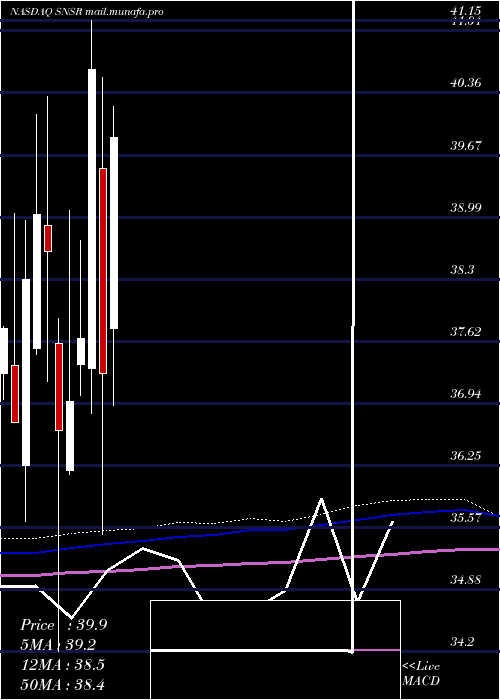Click the '5MA : 39.2' readout
This screenshot has width=500, height=700.
tap(58, 645)
